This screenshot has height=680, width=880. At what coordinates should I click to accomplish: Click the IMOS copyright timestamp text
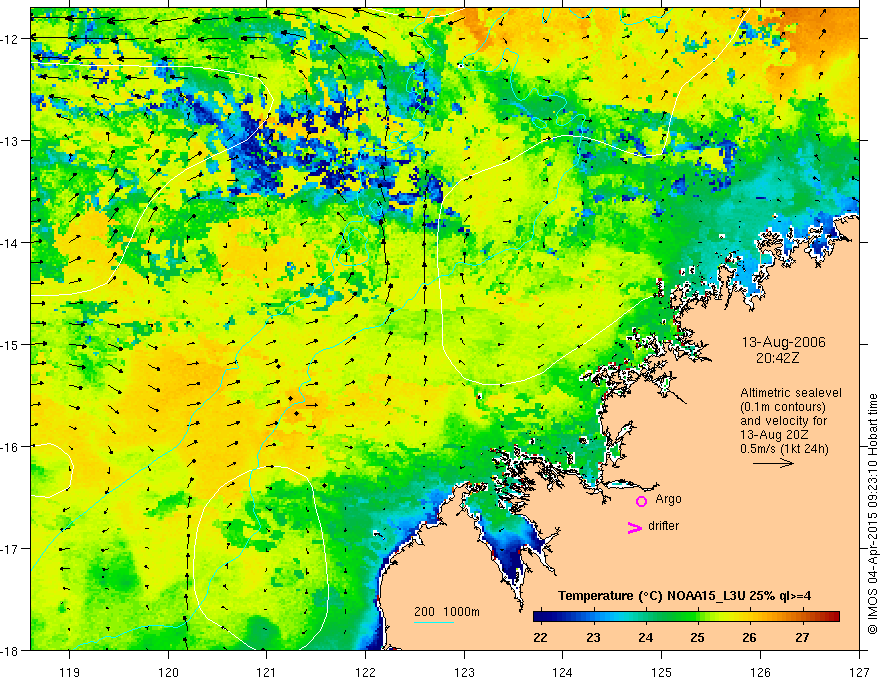tap(872, 514)
